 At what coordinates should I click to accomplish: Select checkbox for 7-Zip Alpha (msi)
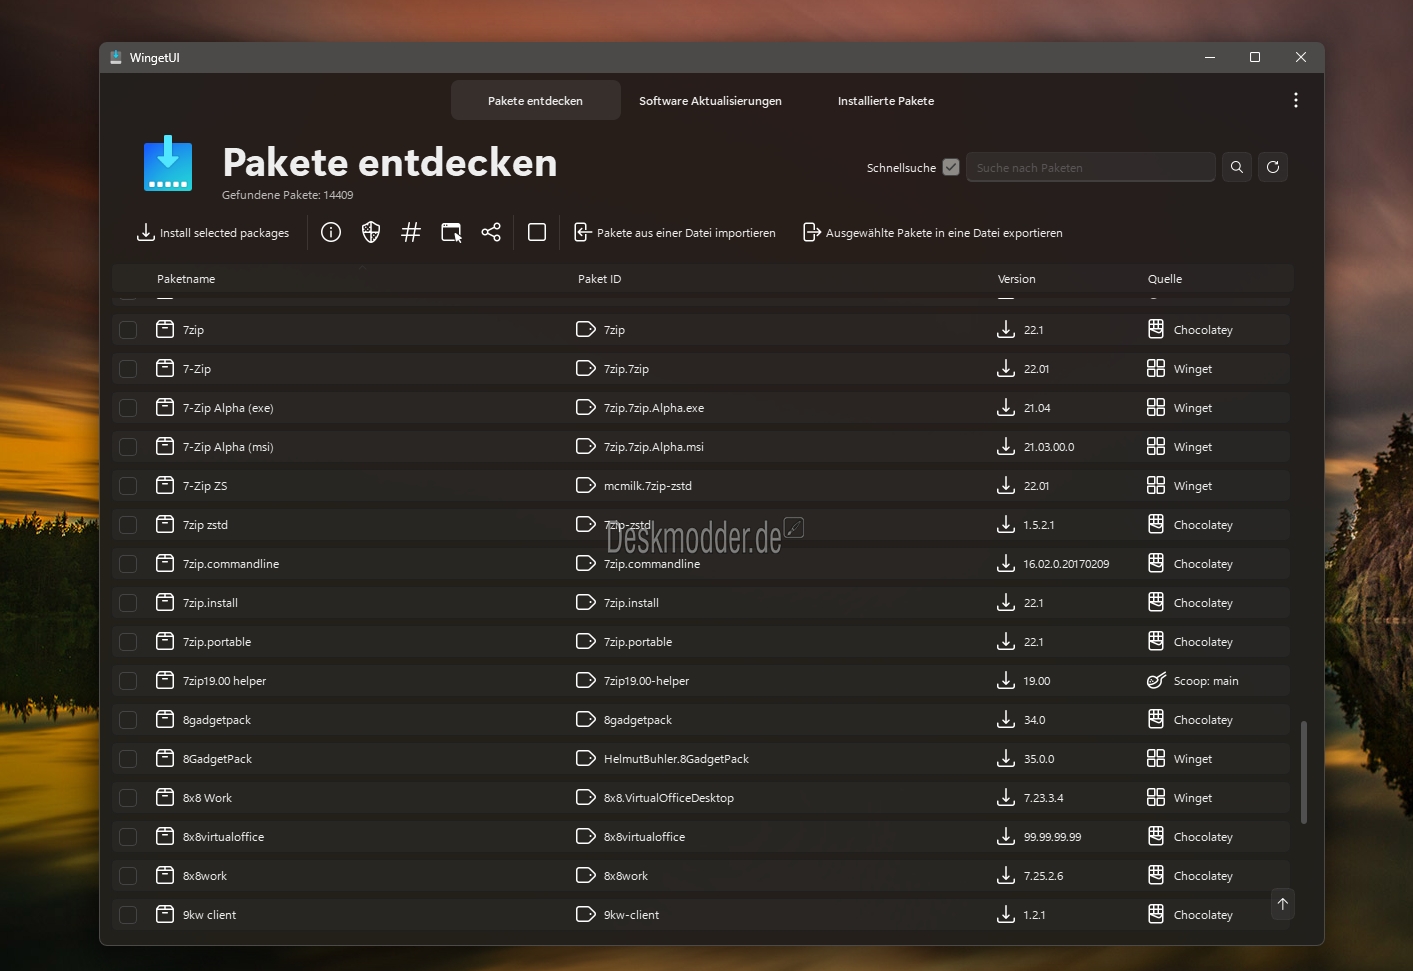(x=128, y=447)
